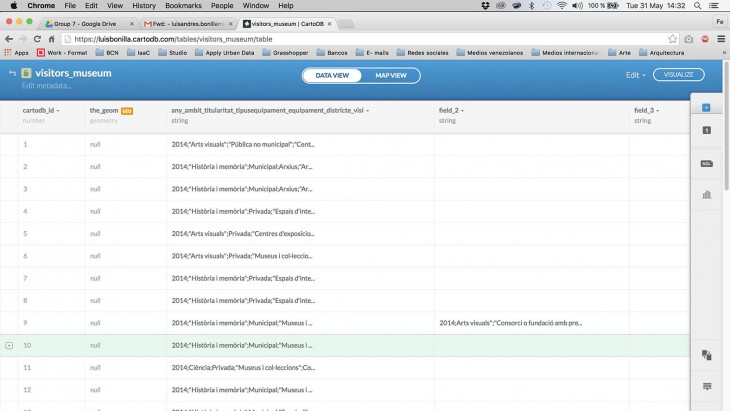Open field_3 column dropdown arrow
This screenshot has width=730, height=411.
click(x=658, y=111)
